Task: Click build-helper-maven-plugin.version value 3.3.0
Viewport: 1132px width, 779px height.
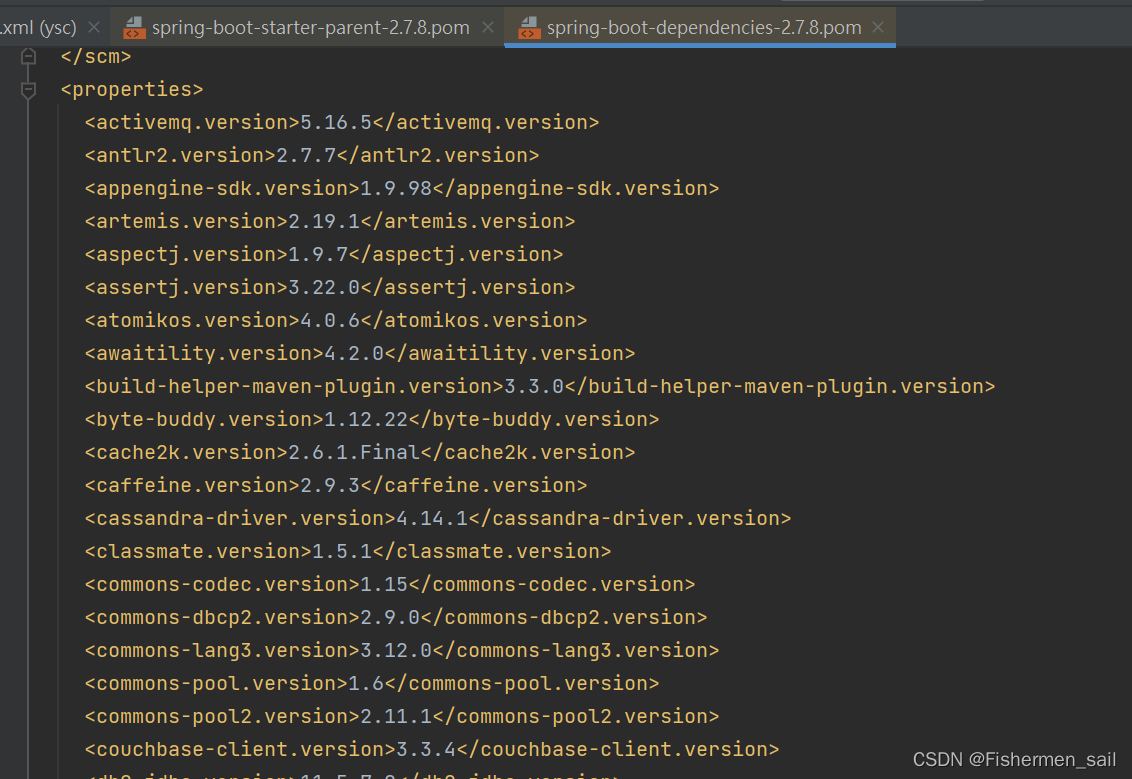Action: (x=534, y=386)
